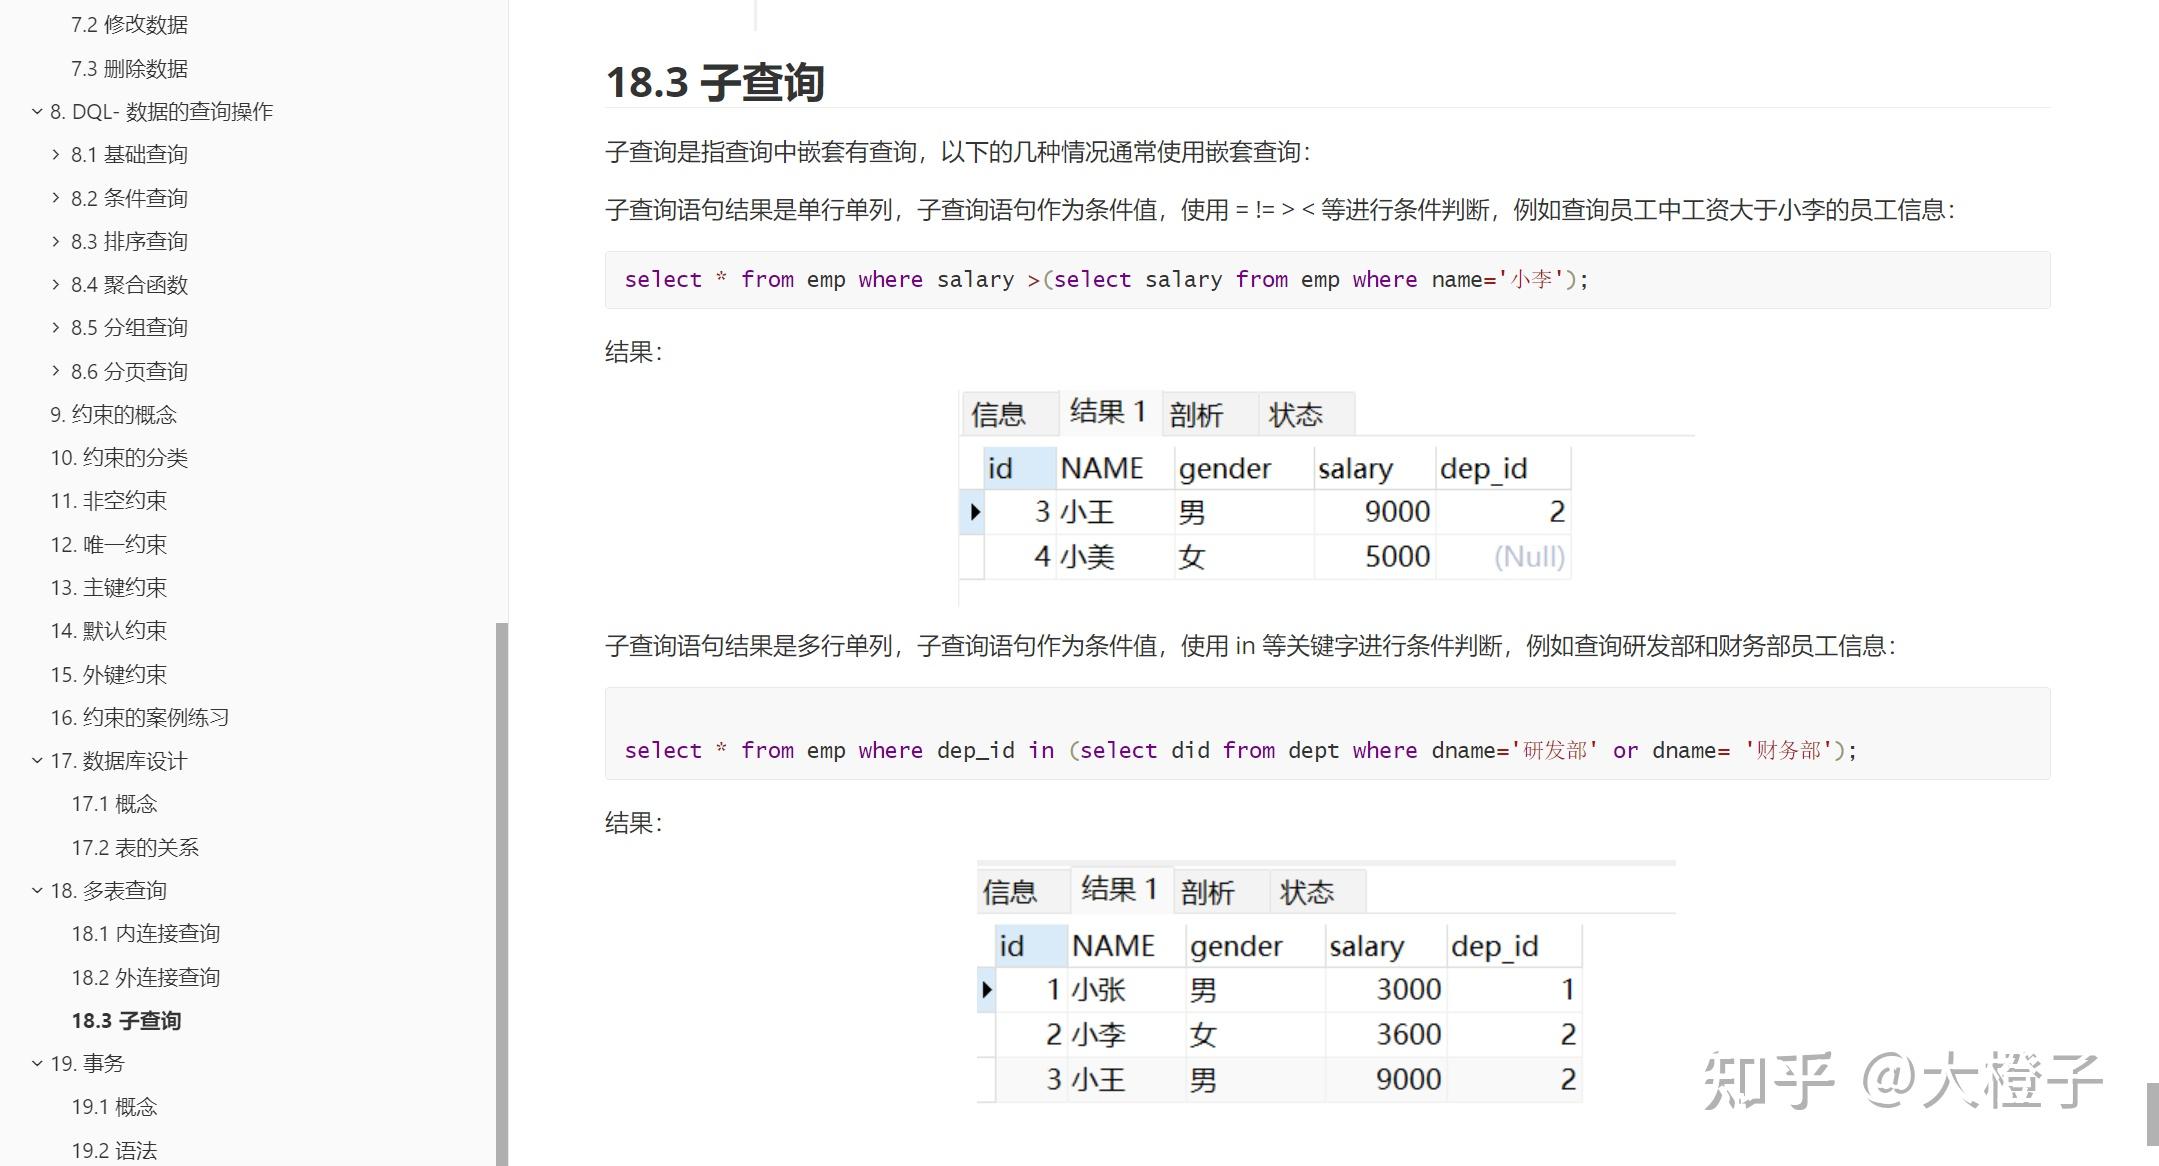Collapse the "8. DQL- 数据的查询操作" section

coord(36,111)
